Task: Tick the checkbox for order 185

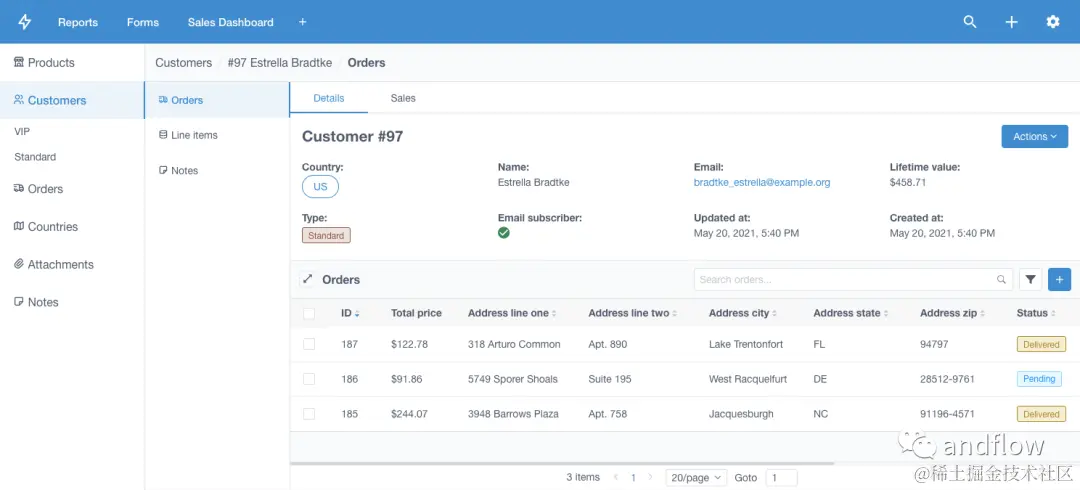Action: point(309,414)
